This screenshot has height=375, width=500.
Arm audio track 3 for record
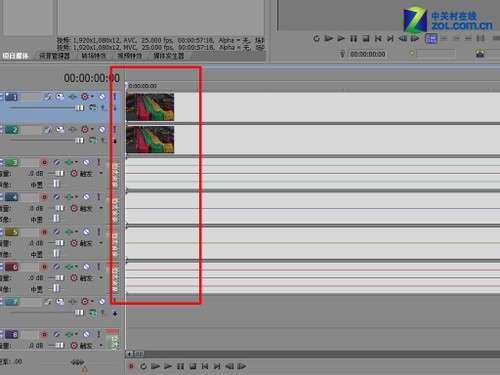(44, 162)
